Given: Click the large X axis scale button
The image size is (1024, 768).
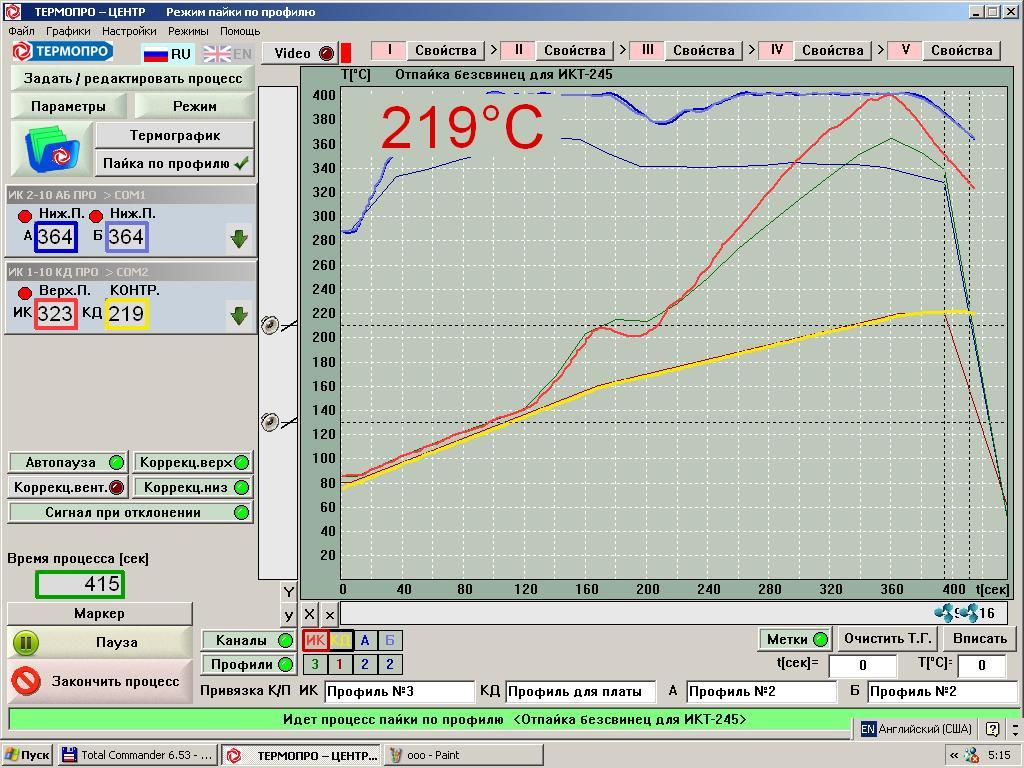Looking at the screenshot, I should point(310,615).
